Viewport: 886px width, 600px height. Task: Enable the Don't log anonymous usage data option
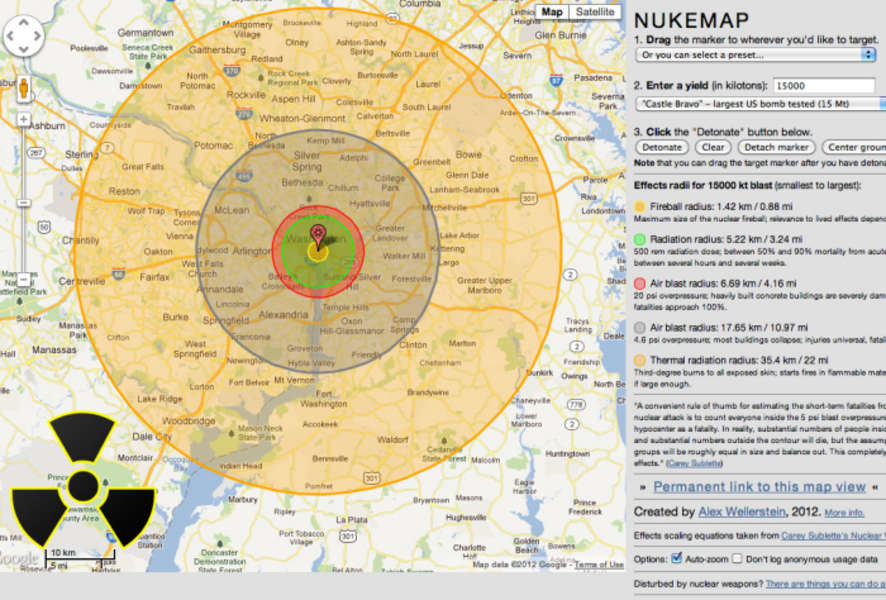click(736, 558)
